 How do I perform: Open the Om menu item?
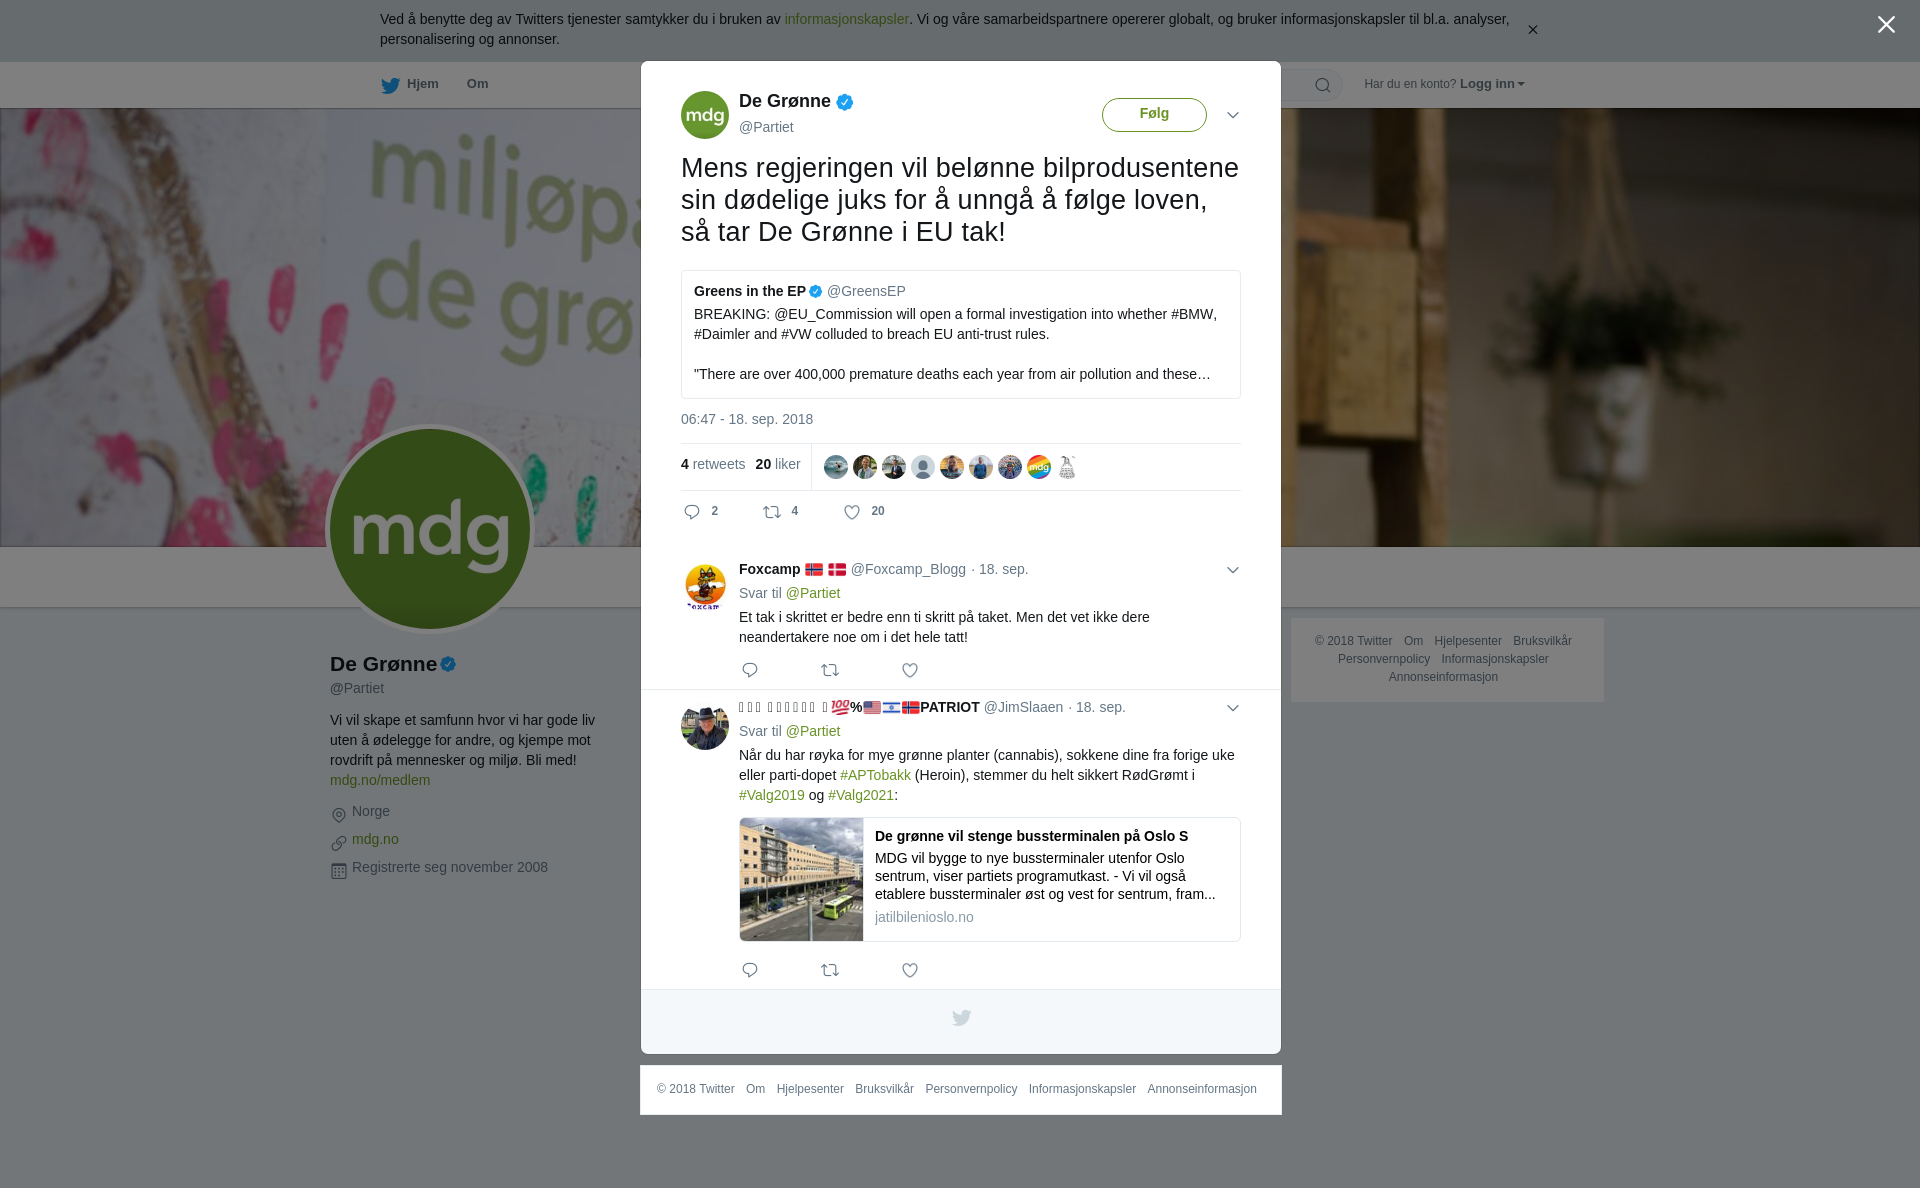[477, 84]
